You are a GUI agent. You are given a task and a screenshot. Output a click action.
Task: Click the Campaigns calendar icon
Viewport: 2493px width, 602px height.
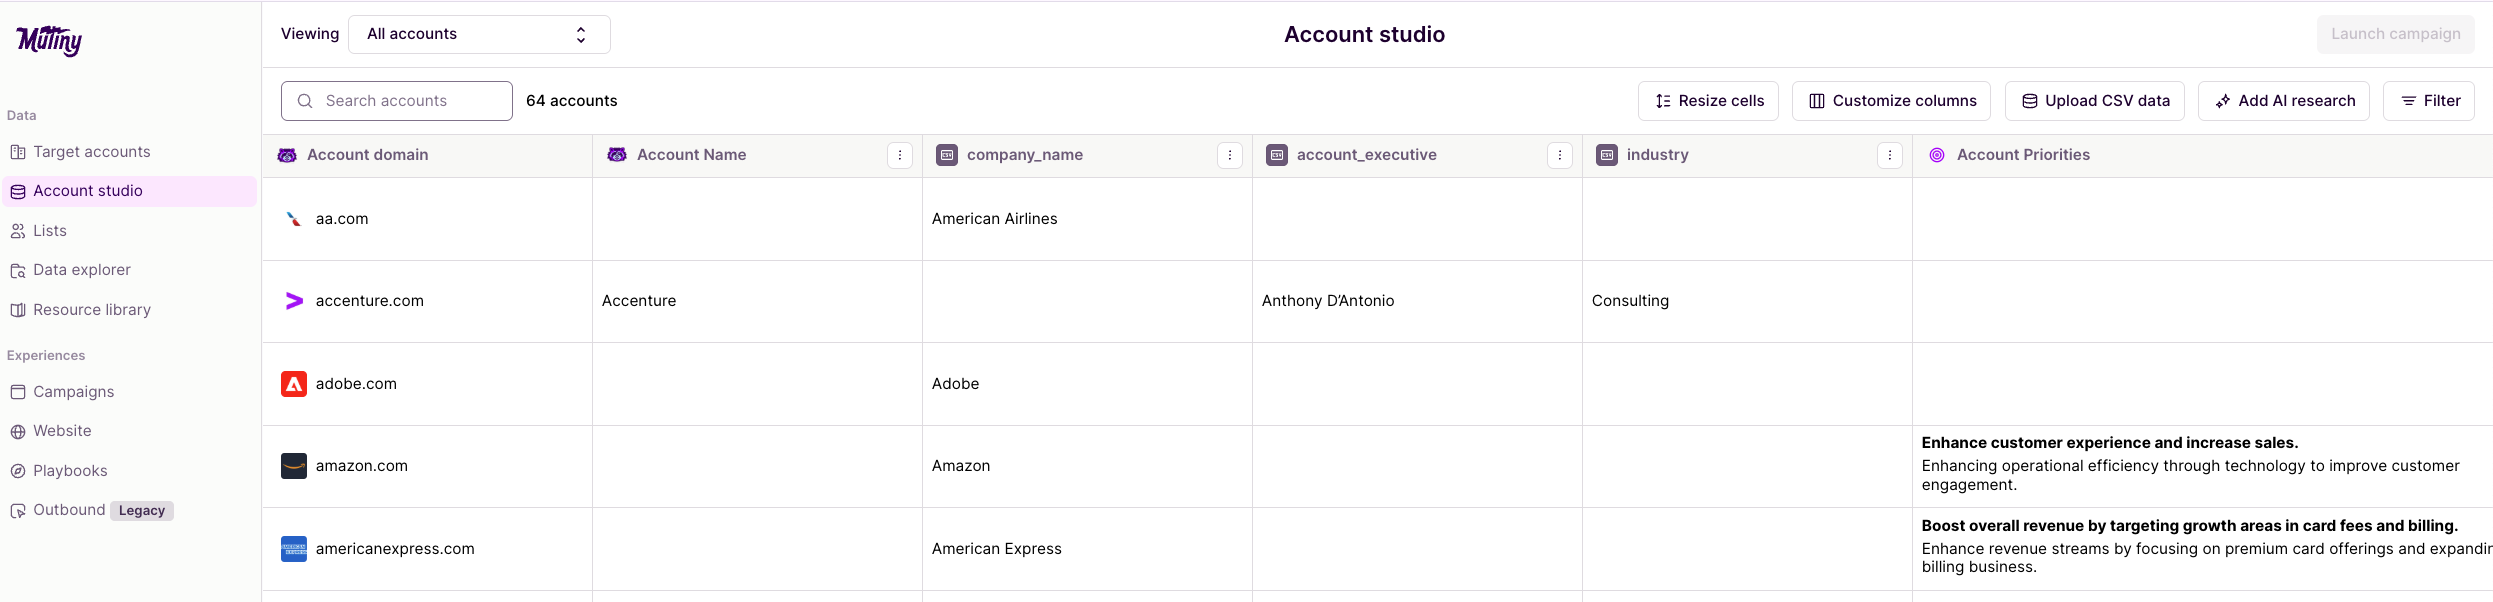pos(18,392)
